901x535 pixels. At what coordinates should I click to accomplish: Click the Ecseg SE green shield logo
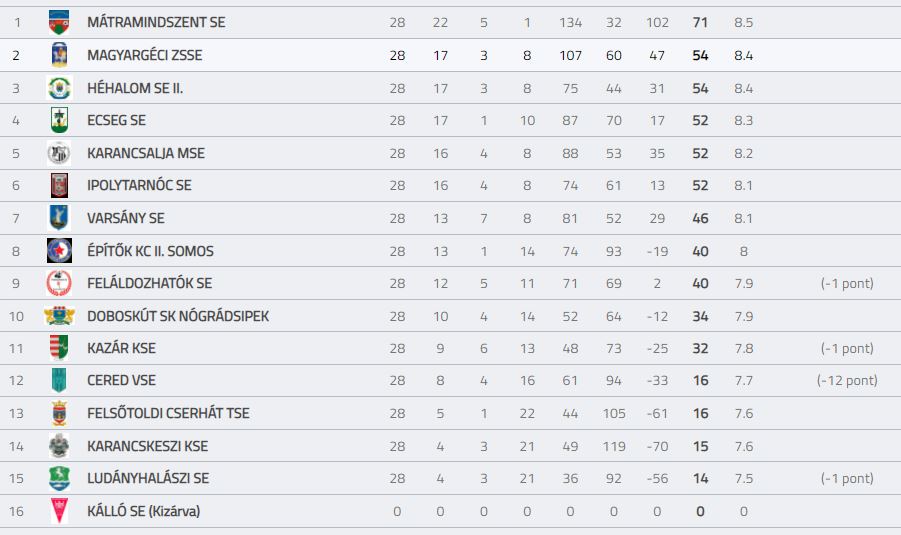click(x=59, y=120)
